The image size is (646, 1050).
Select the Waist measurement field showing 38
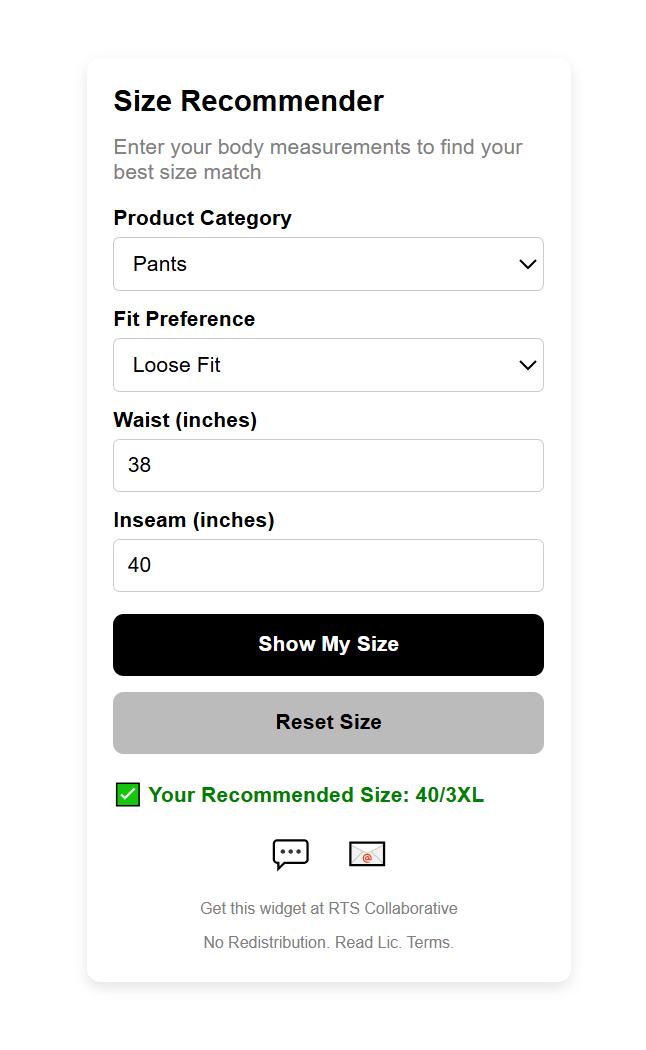328,465
